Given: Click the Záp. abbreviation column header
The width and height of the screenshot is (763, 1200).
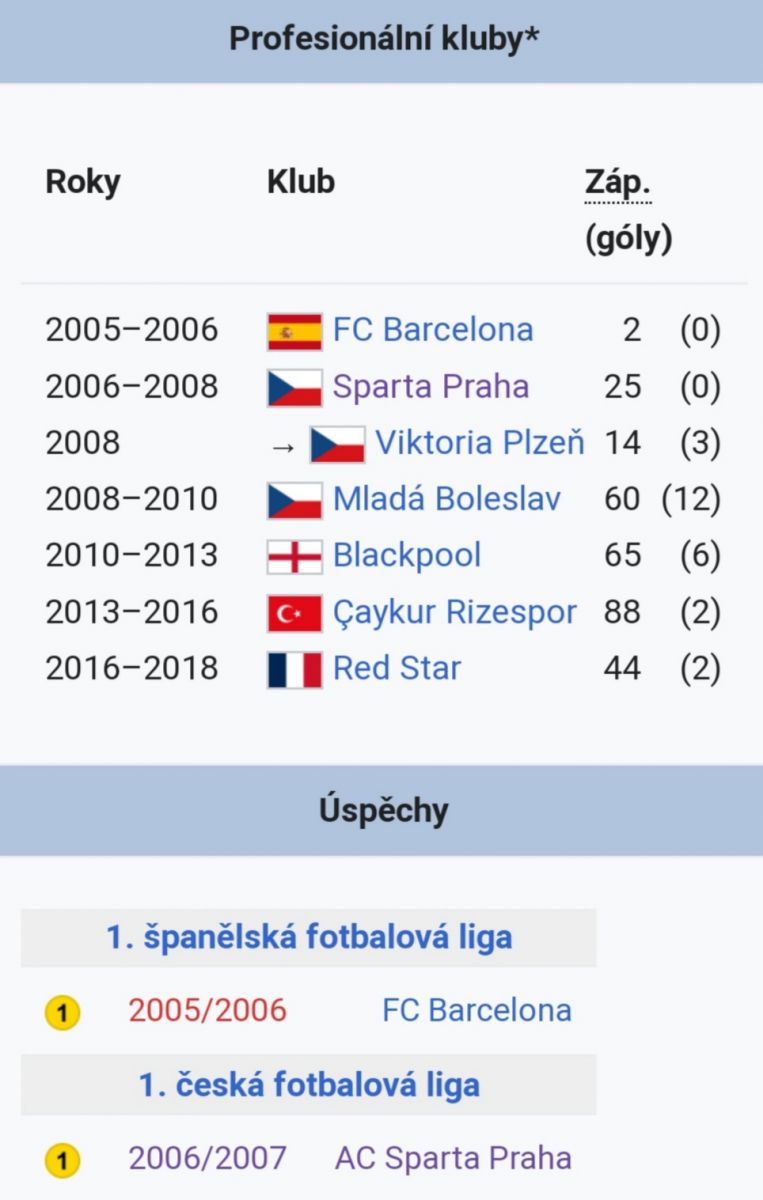Looking at the screenshot, I should pyautogui.click(x=618, y=183).
